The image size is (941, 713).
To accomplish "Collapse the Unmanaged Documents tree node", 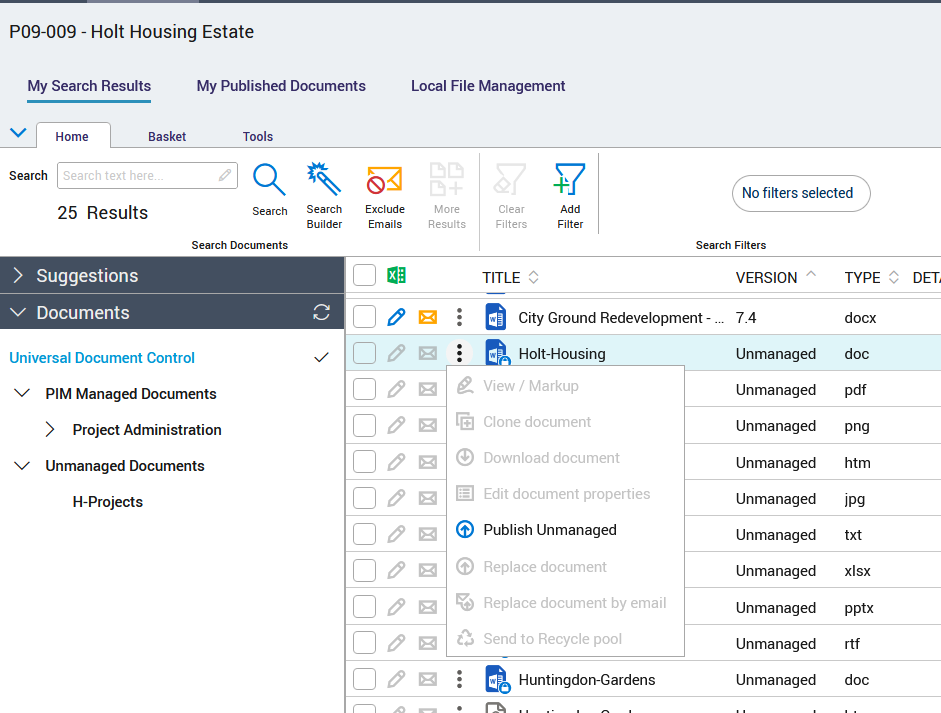I will [22, 465].
